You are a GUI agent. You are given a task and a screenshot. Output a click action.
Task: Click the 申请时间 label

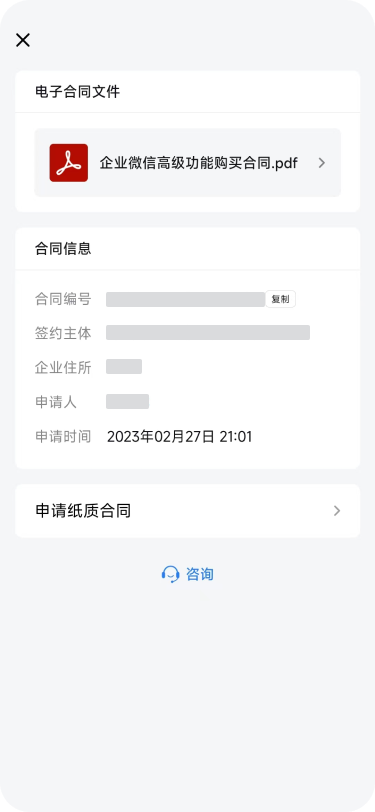(63, 437)
